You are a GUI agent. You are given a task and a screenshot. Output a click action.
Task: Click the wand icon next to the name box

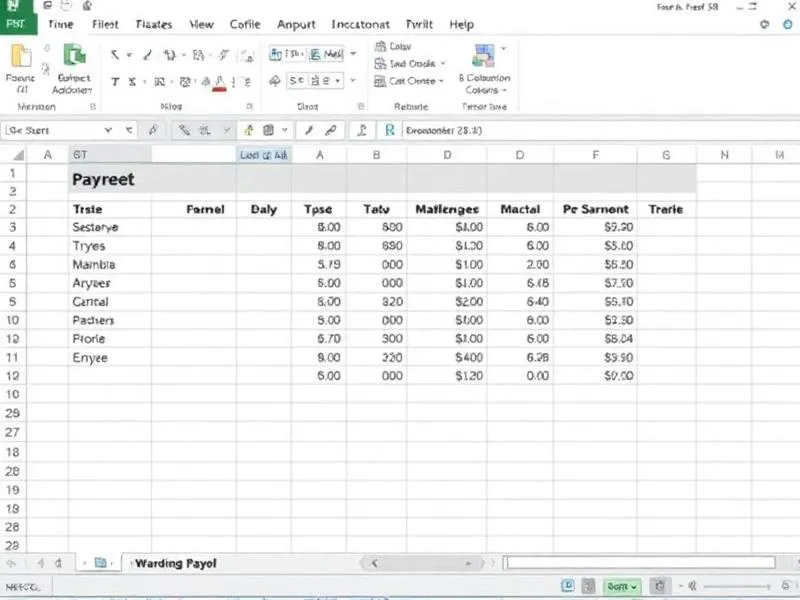coord(153,130)
